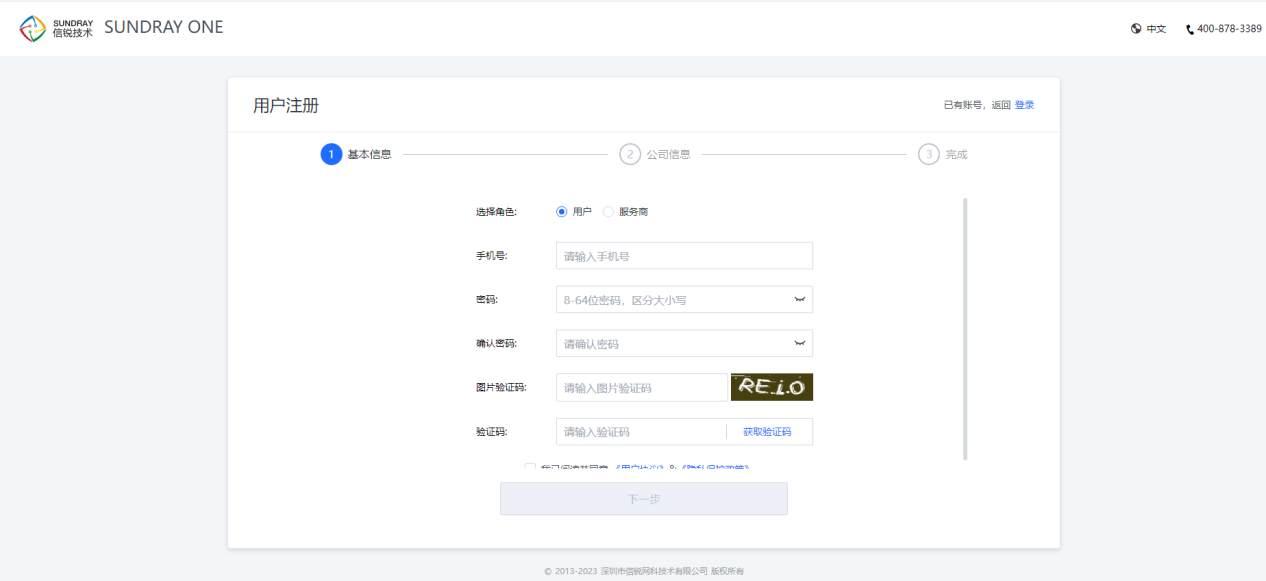Focus the 图片验证码 input field
The width and height of the screenshot is (1266, 581).
[x=641, y=388]
